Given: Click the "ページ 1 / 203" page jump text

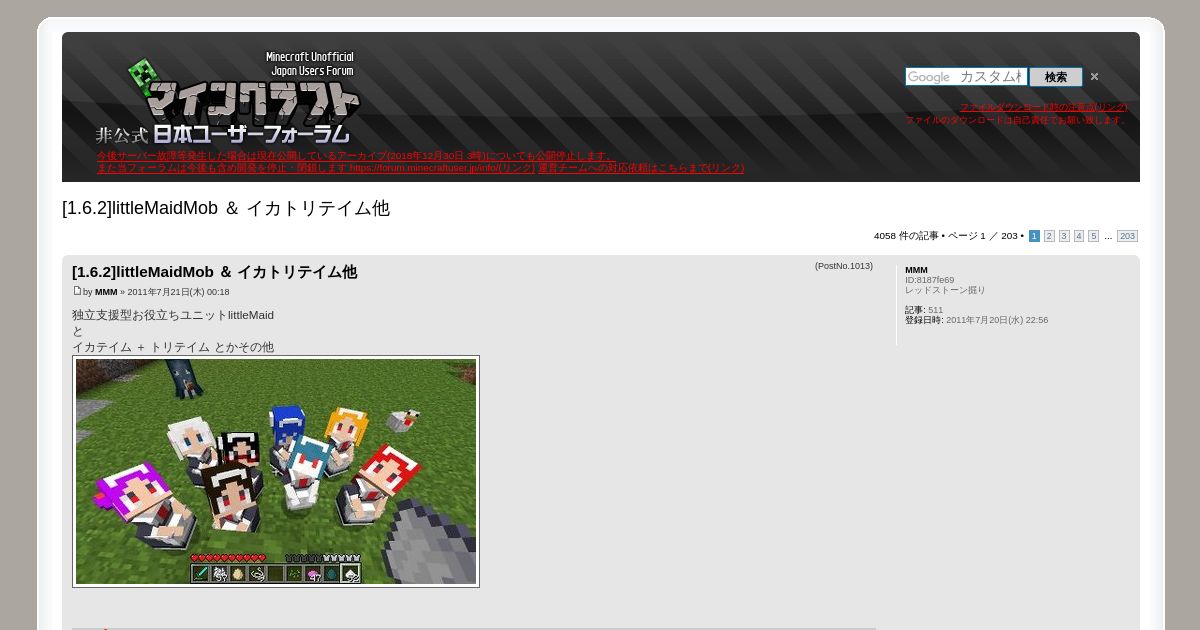Looking at the screenshot, I should click(x=982, y=236).
